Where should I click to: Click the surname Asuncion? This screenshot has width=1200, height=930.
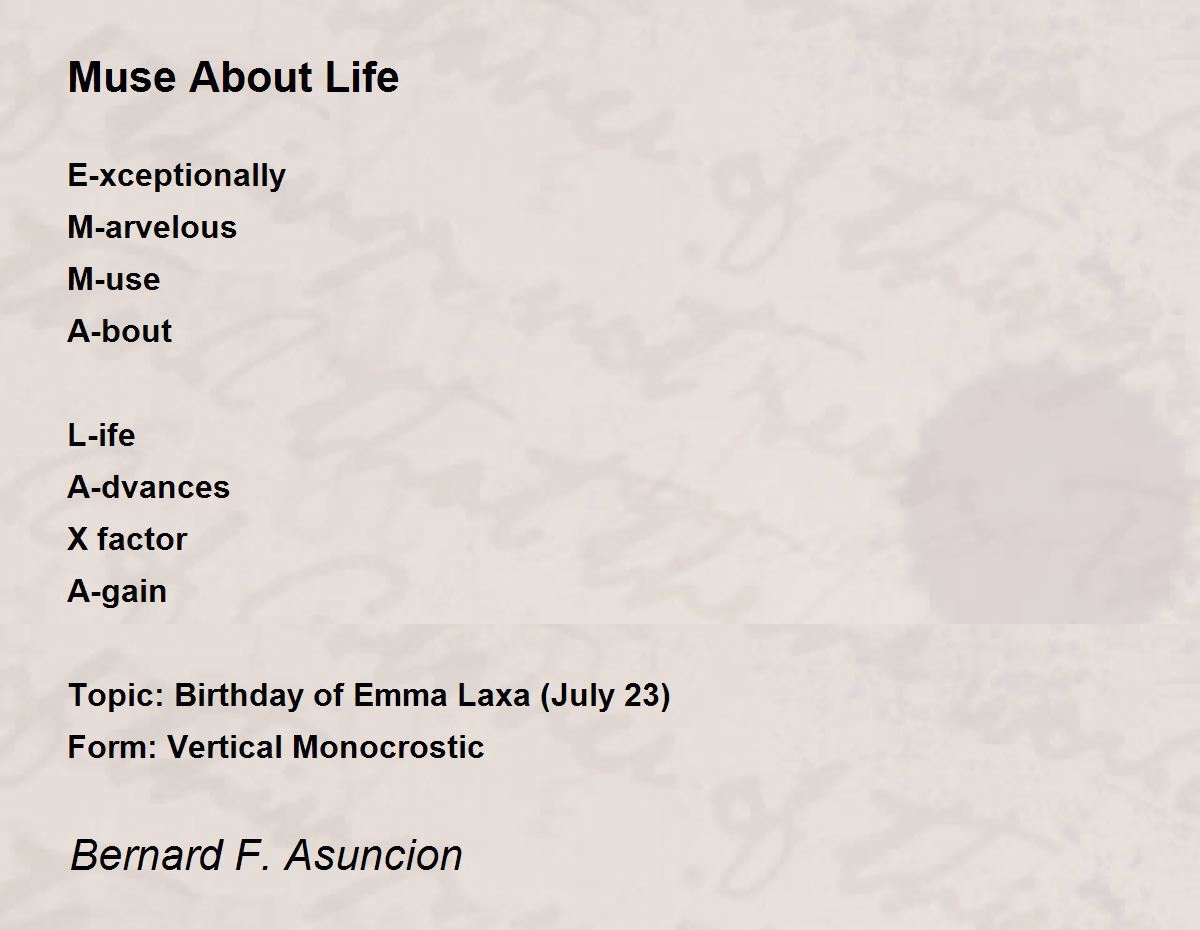tap(374, 855)
